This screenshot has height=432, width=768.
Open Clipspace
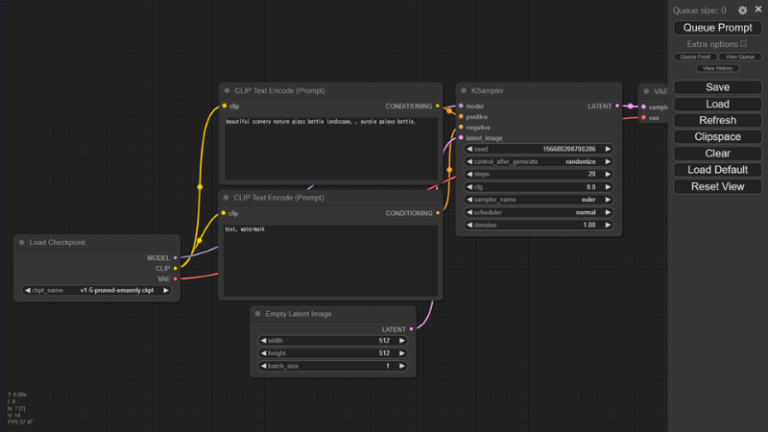click(x=718, y=137)
